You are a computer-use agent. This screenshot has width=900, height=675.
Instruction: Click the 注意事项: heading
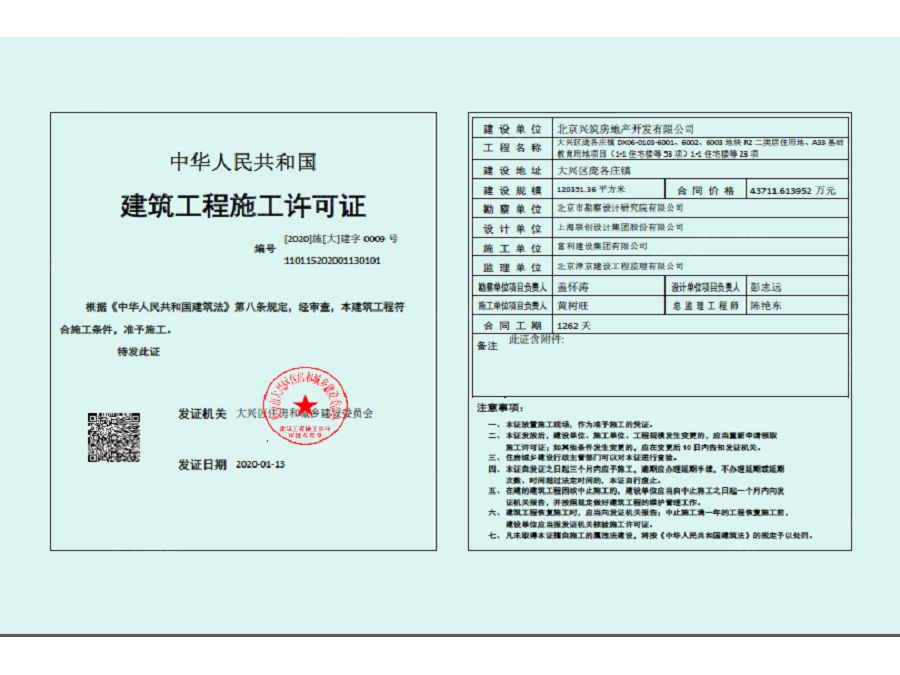tap(500, 408)
